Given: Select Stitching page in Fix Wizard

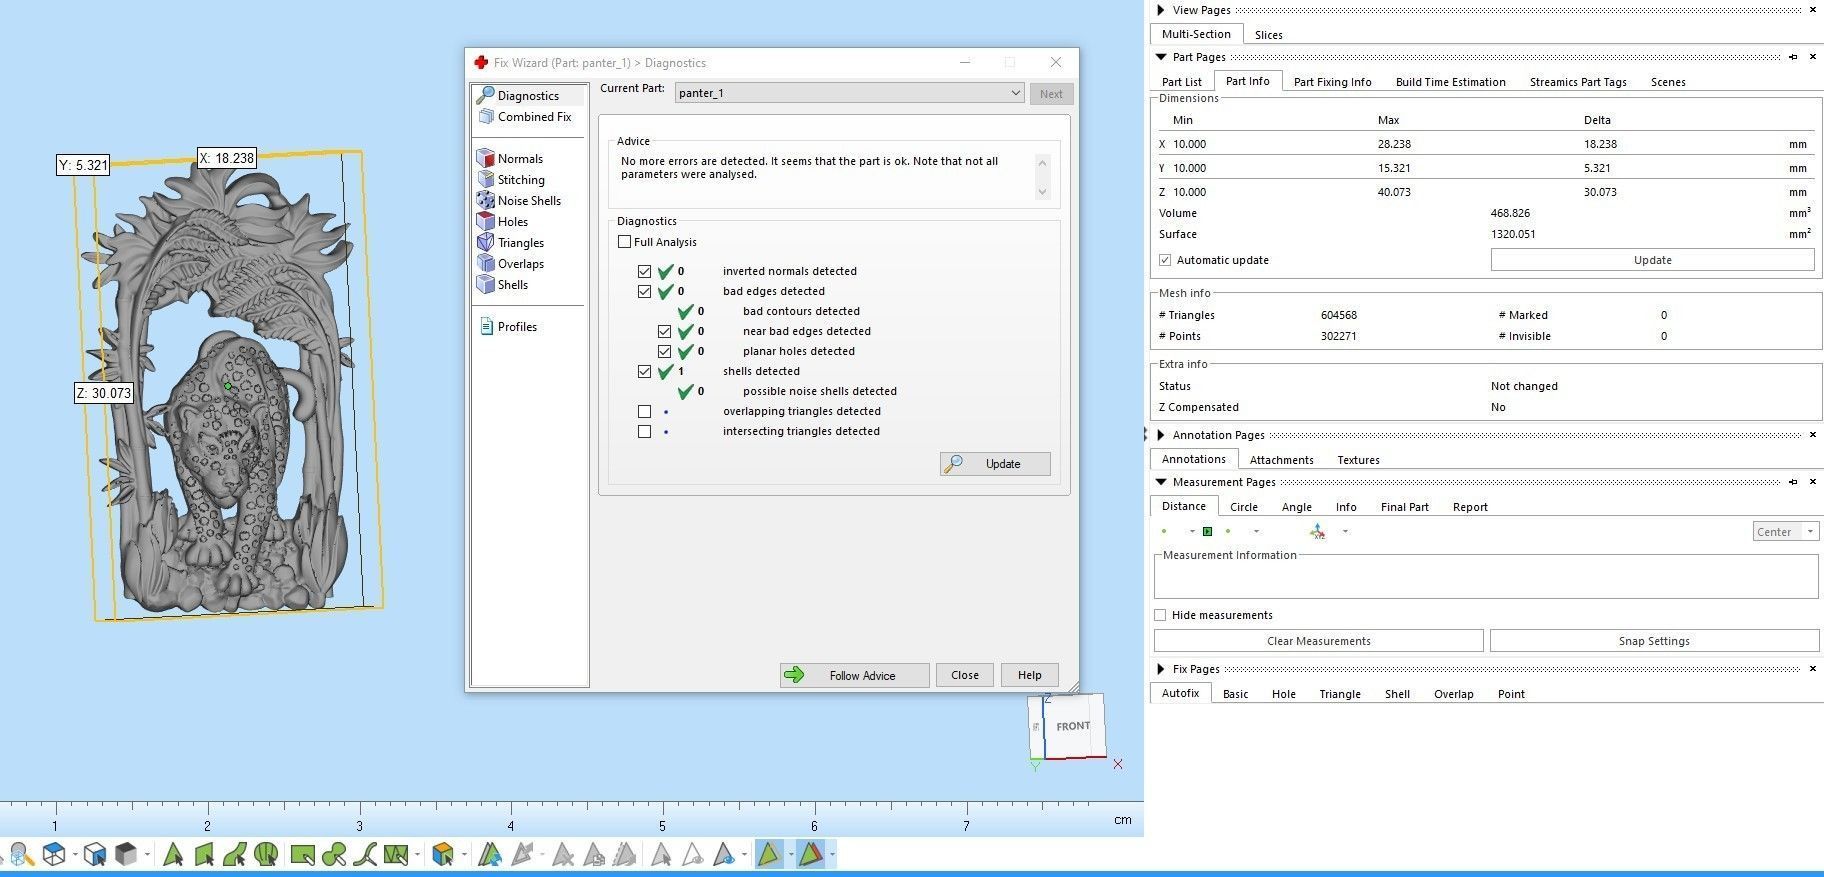Looking at the screenshot, I should [x=510, y=180].
